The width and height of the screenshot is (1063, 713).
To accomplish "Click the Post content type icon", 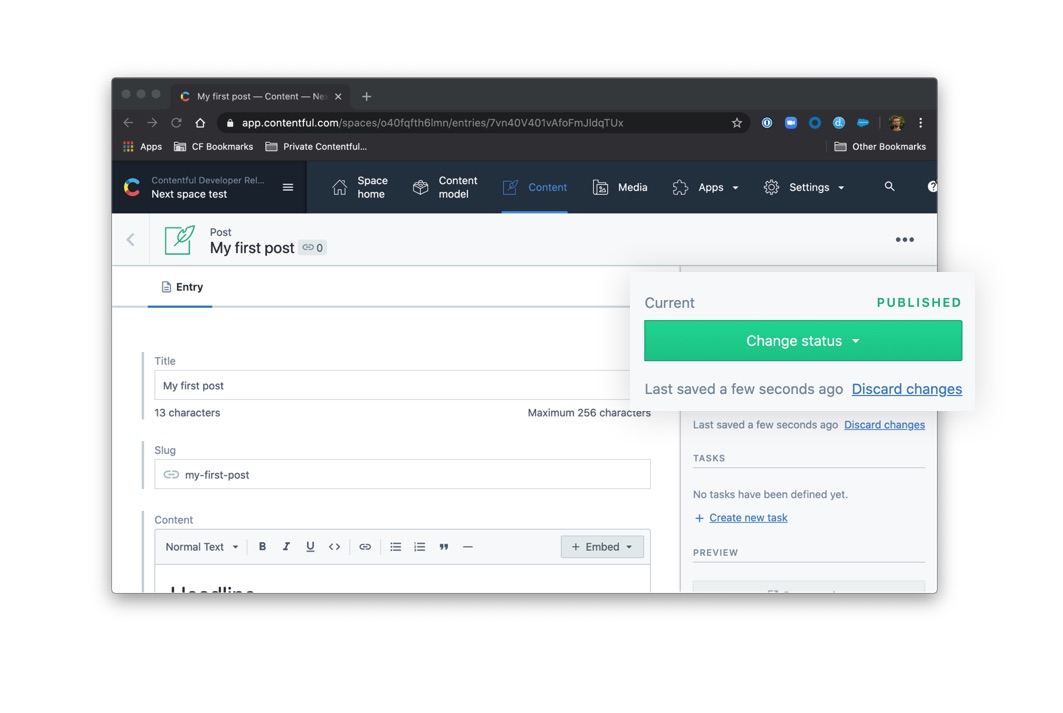I will coord(180,240).
